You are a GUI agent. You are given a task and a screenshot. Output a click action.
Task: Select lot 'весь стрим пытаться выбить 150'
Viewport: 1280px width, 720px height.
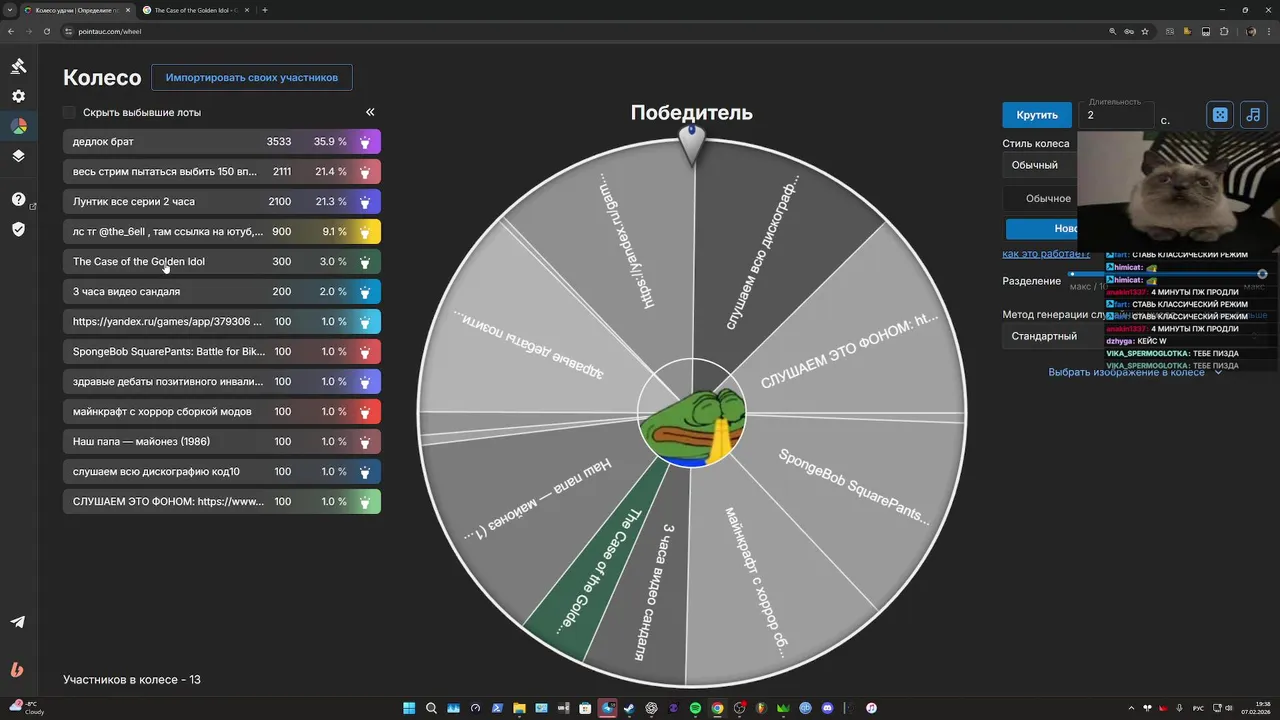[222, 172]
